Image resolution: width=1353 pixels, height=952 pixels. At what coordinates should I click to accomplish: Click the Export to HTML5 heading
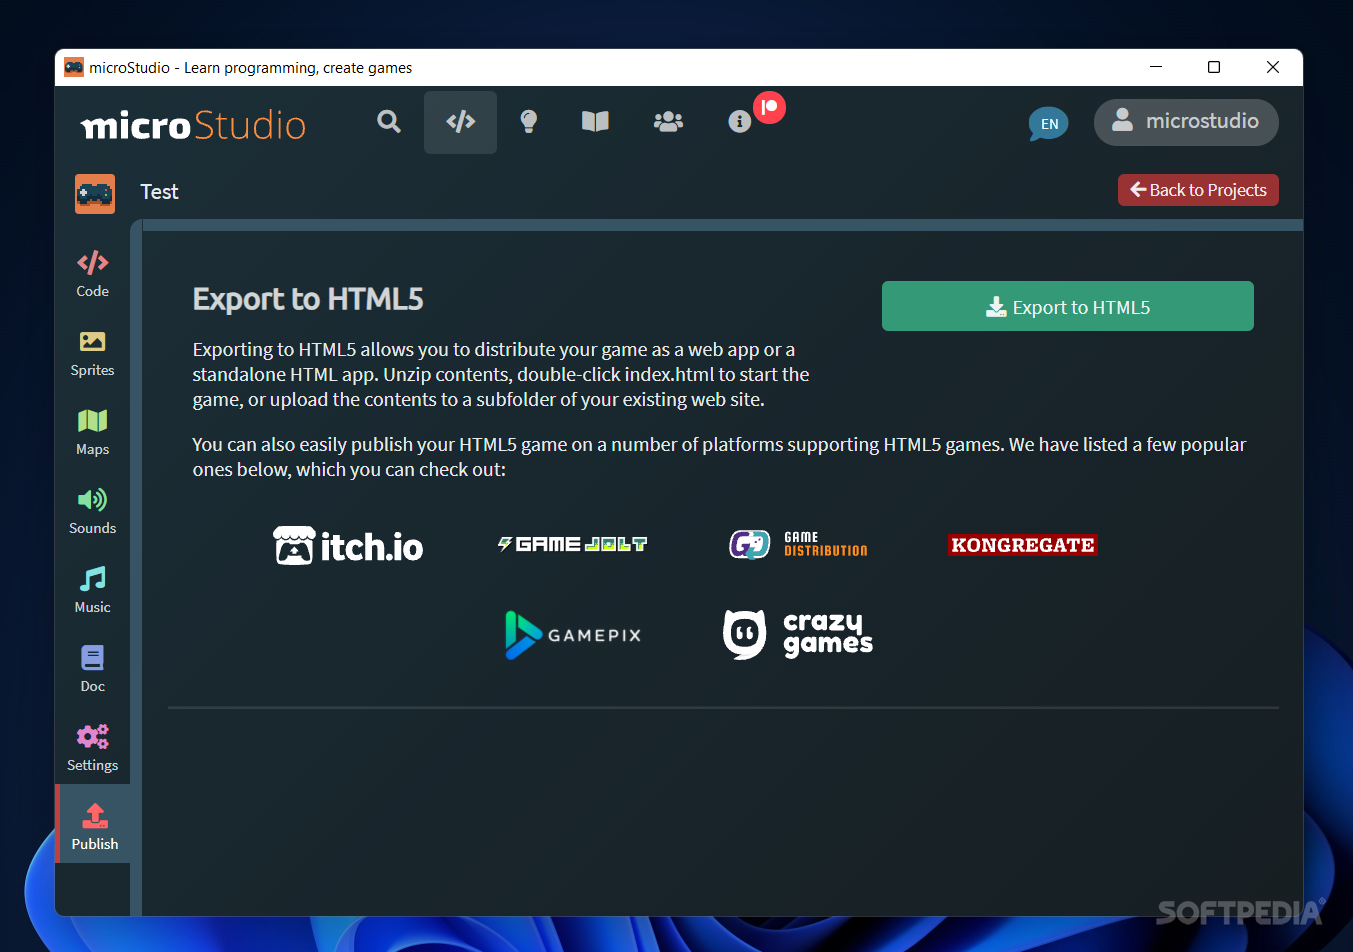point(308,299)
